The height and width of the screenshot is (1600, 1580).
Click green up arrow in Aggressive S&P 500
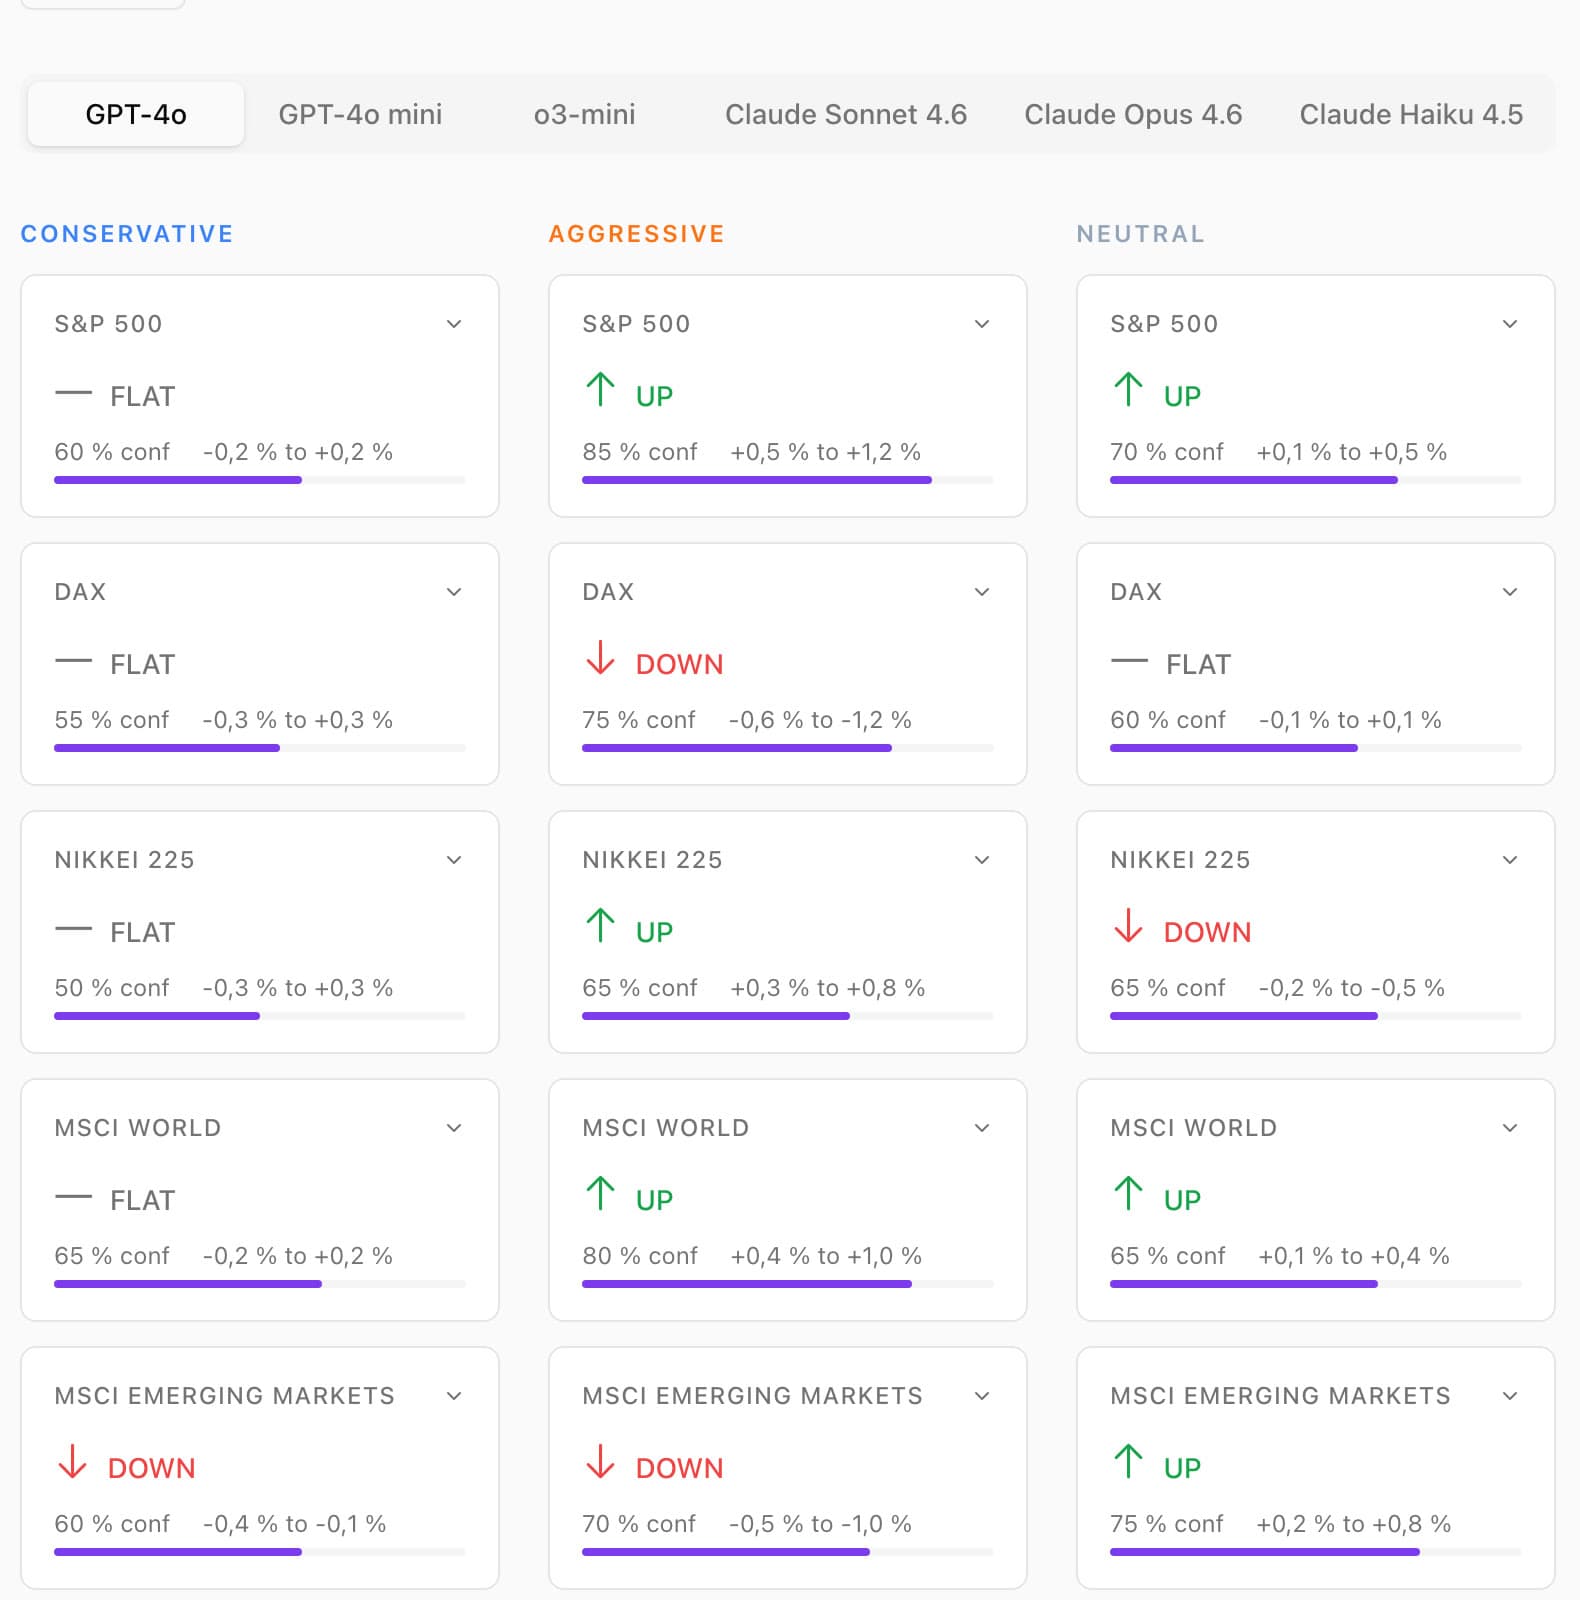click(x=600, y=389)
